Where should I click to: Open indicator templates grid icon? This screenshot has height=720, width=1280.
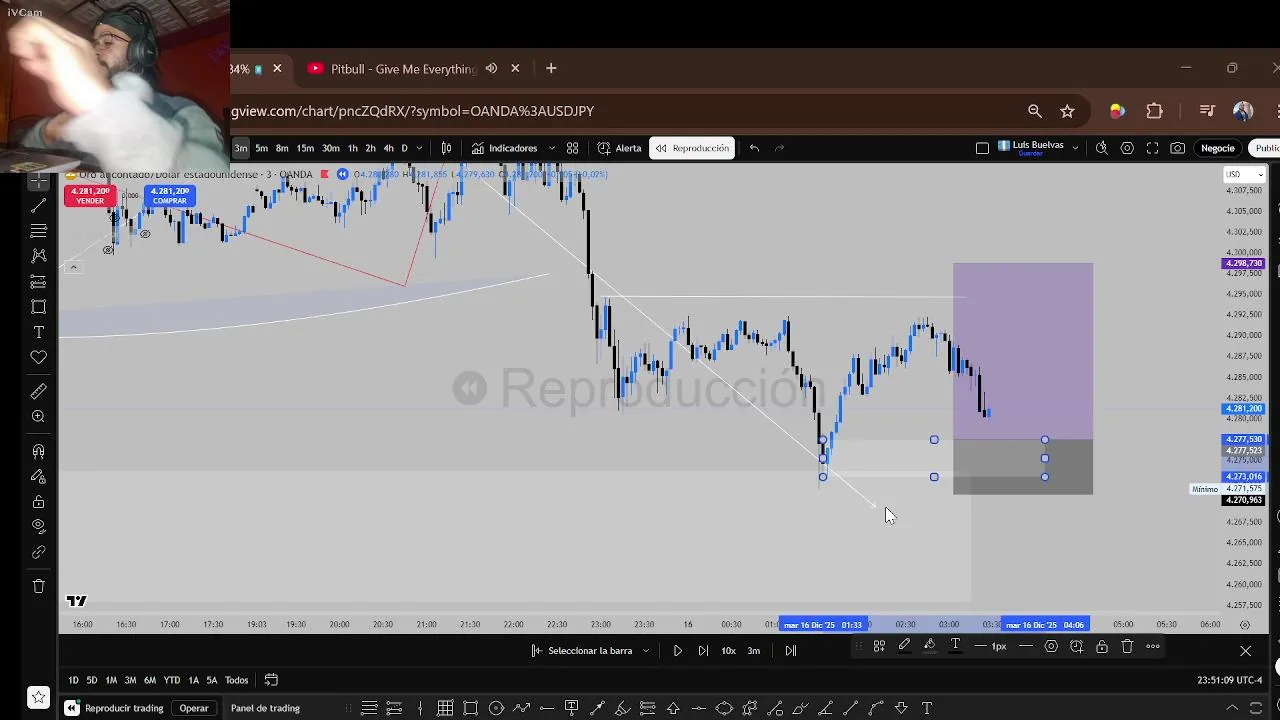coord(572,148)
